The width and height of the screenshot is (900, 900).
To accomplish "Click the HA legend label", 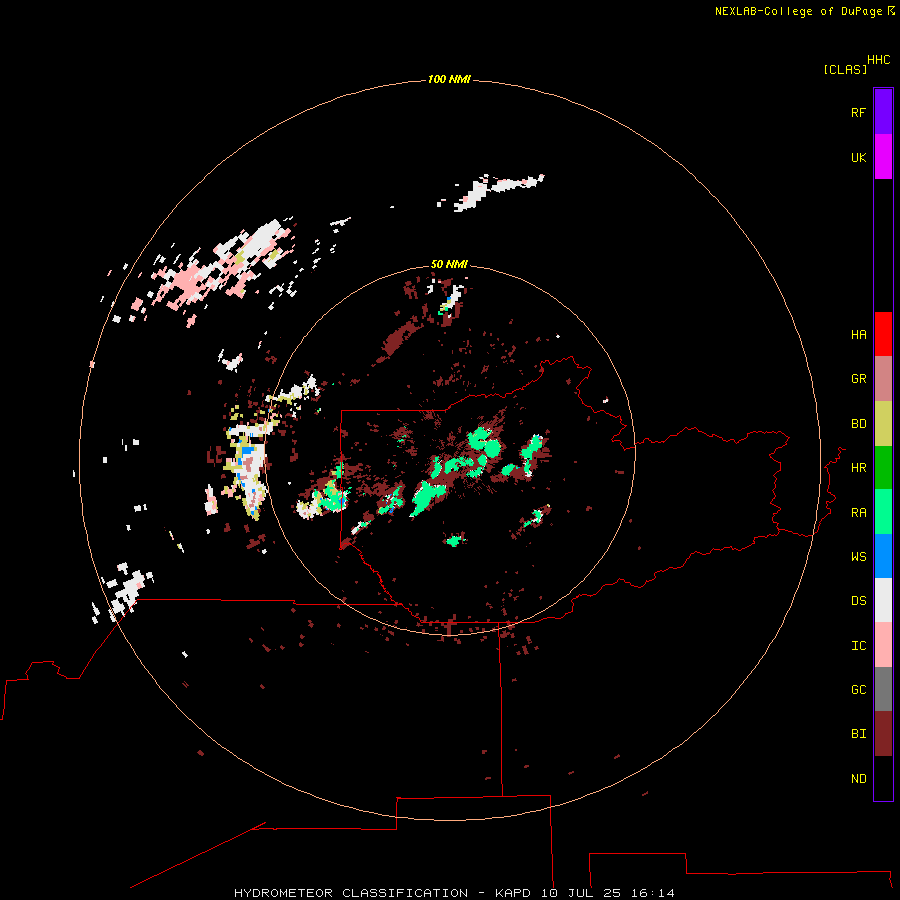I will pos(858,335).
